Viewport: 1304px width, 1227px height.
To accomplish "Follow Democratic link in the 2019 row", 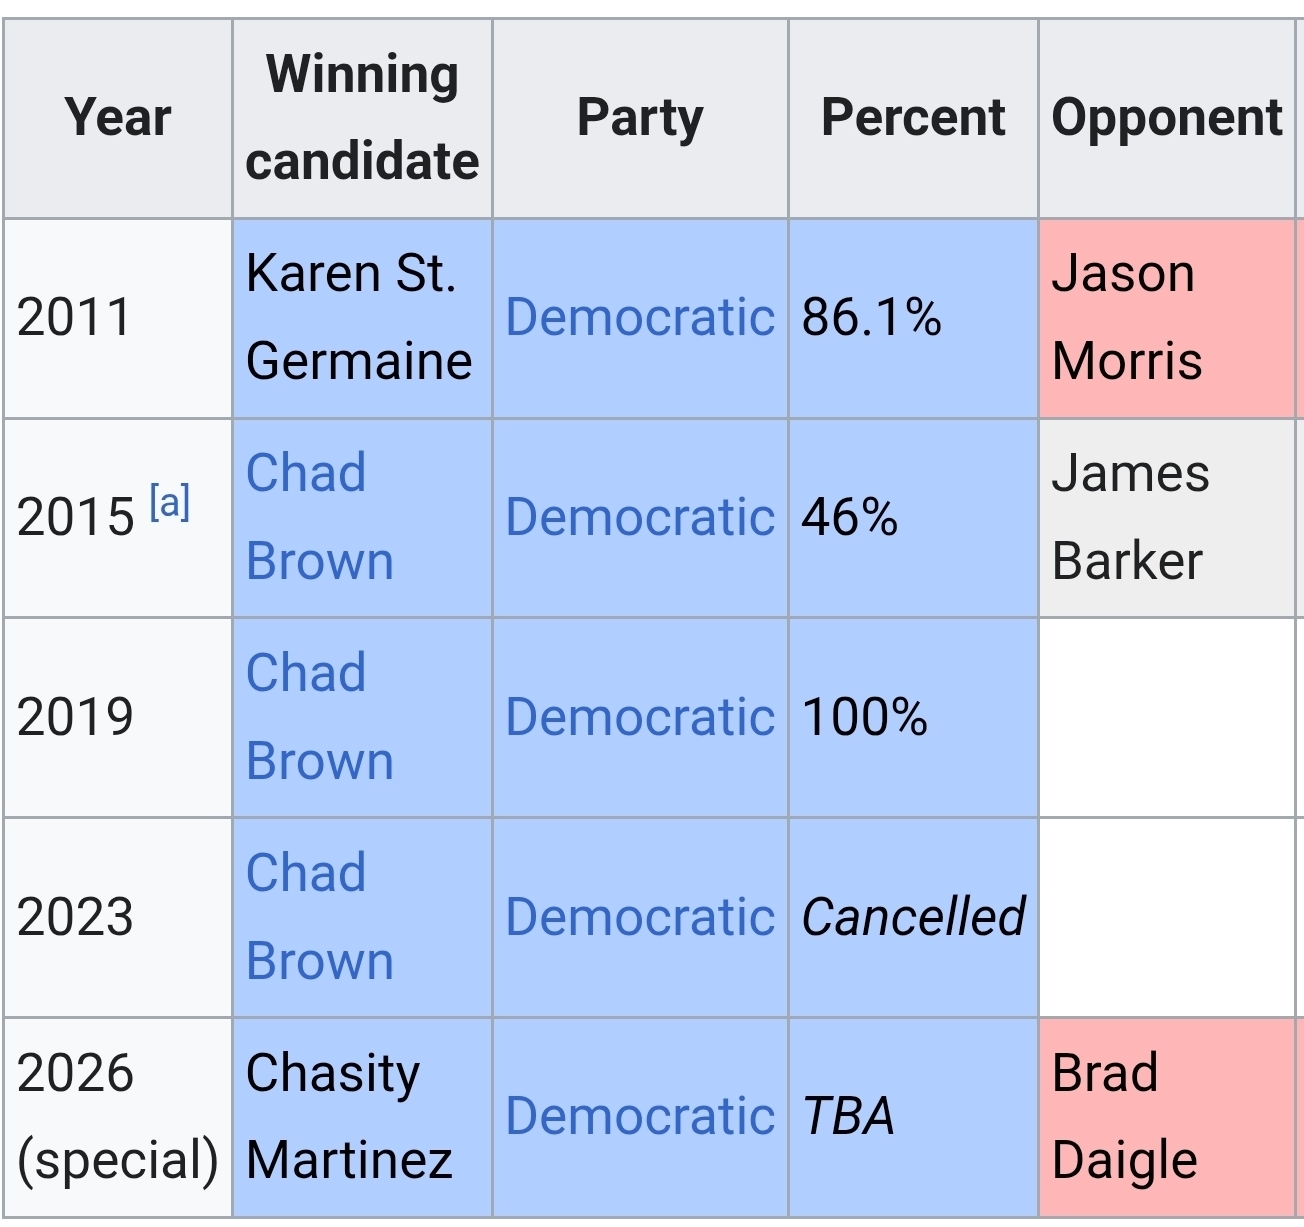I will tap(640, 718).
